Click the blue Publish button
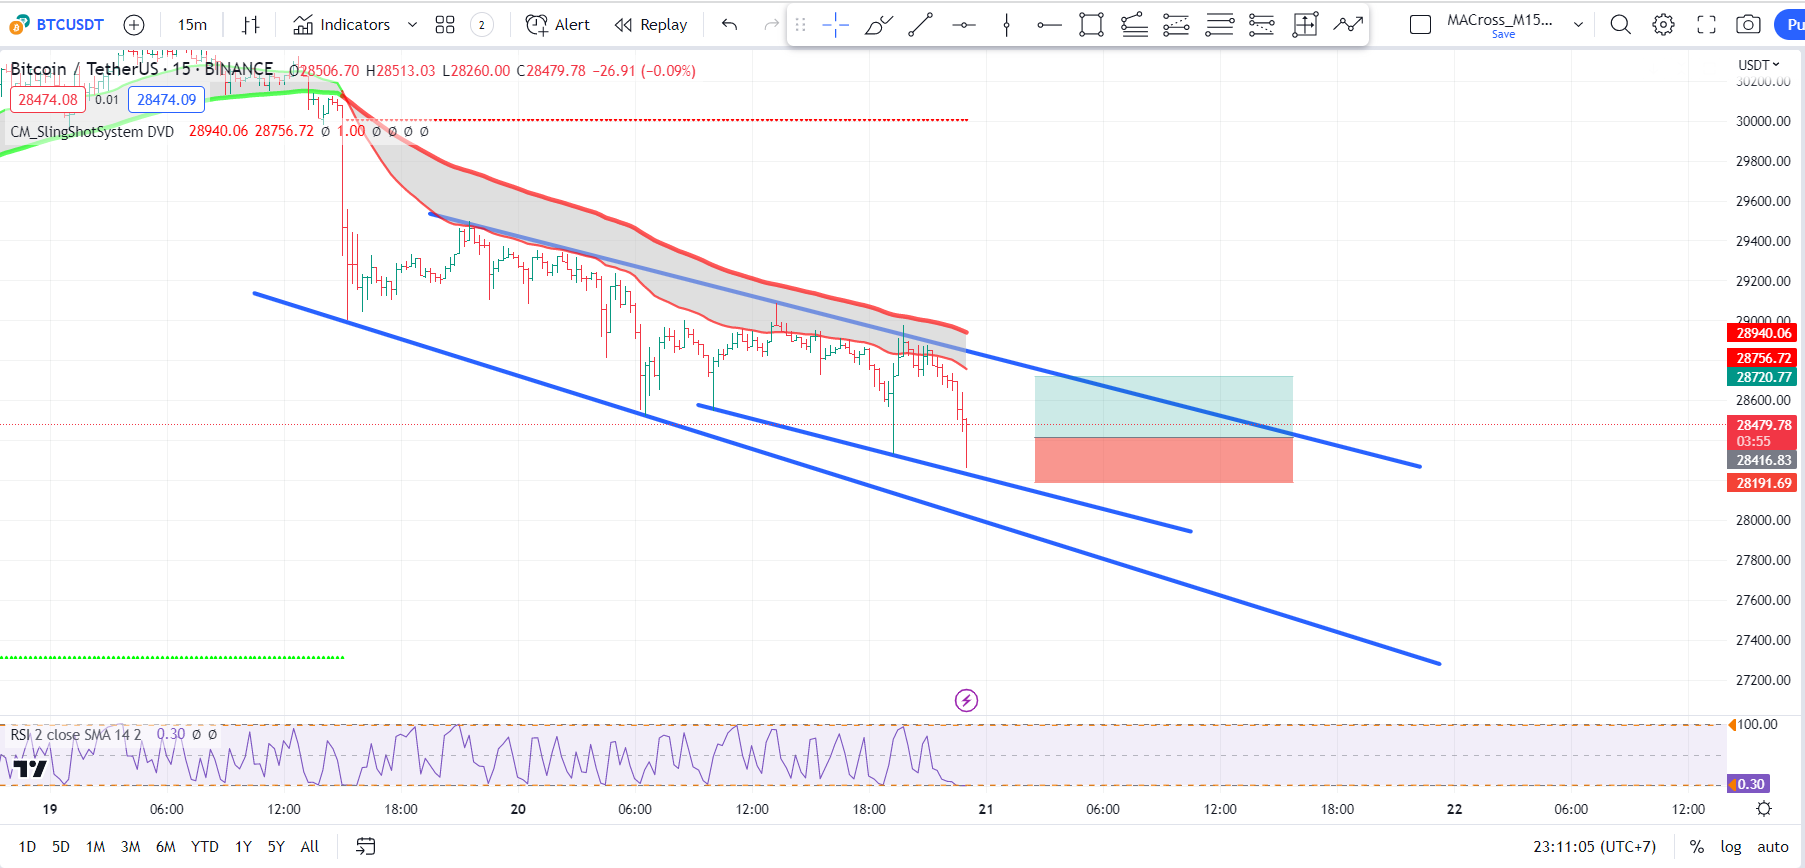Screen dimensions: 1805x868 [1790, 25]
